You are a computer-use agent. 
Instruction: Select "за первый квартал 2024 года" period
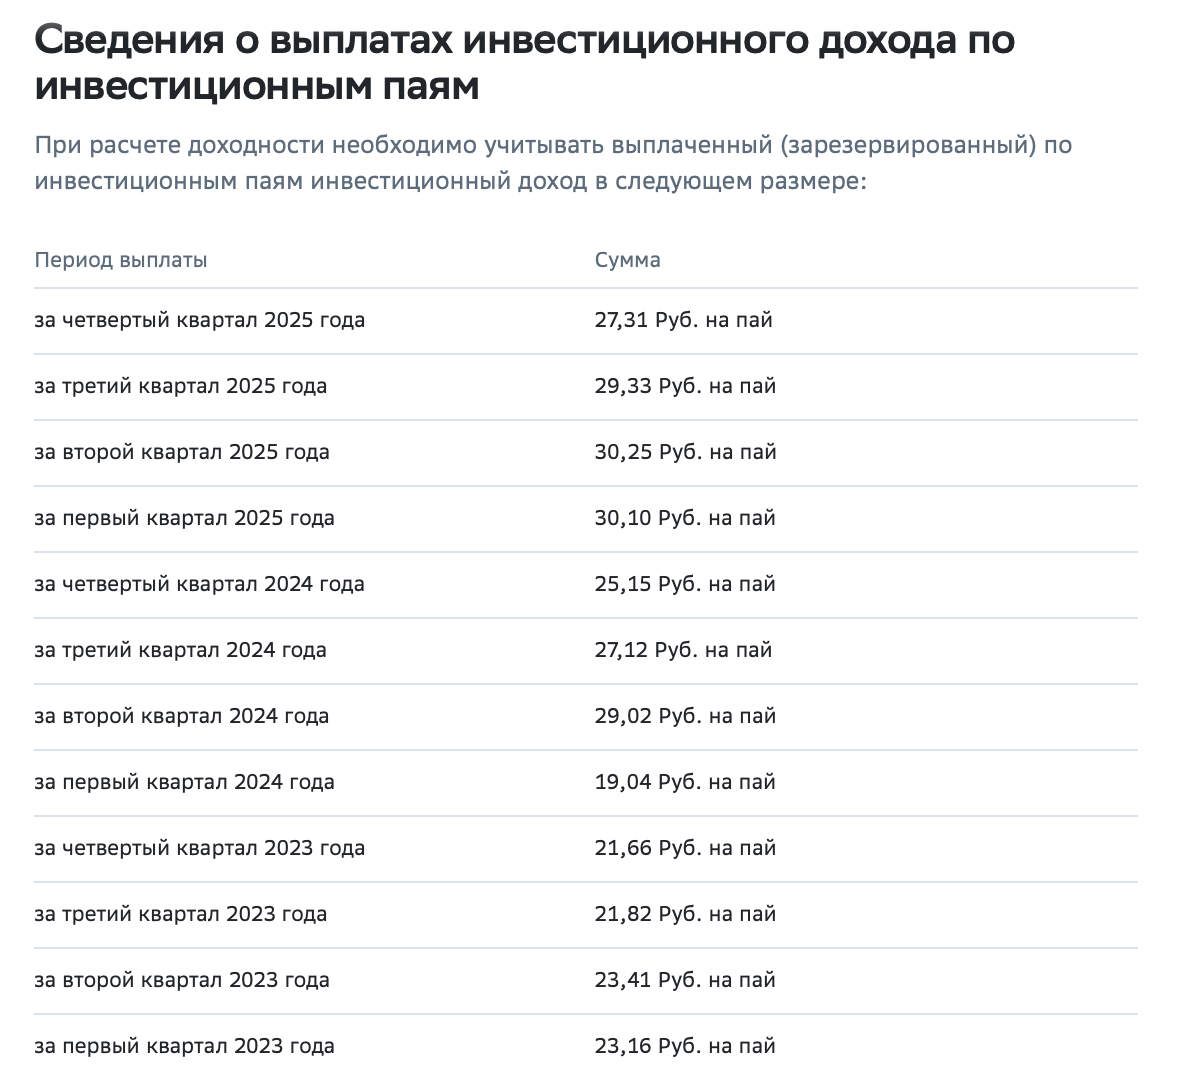click(x=184, y=782)
